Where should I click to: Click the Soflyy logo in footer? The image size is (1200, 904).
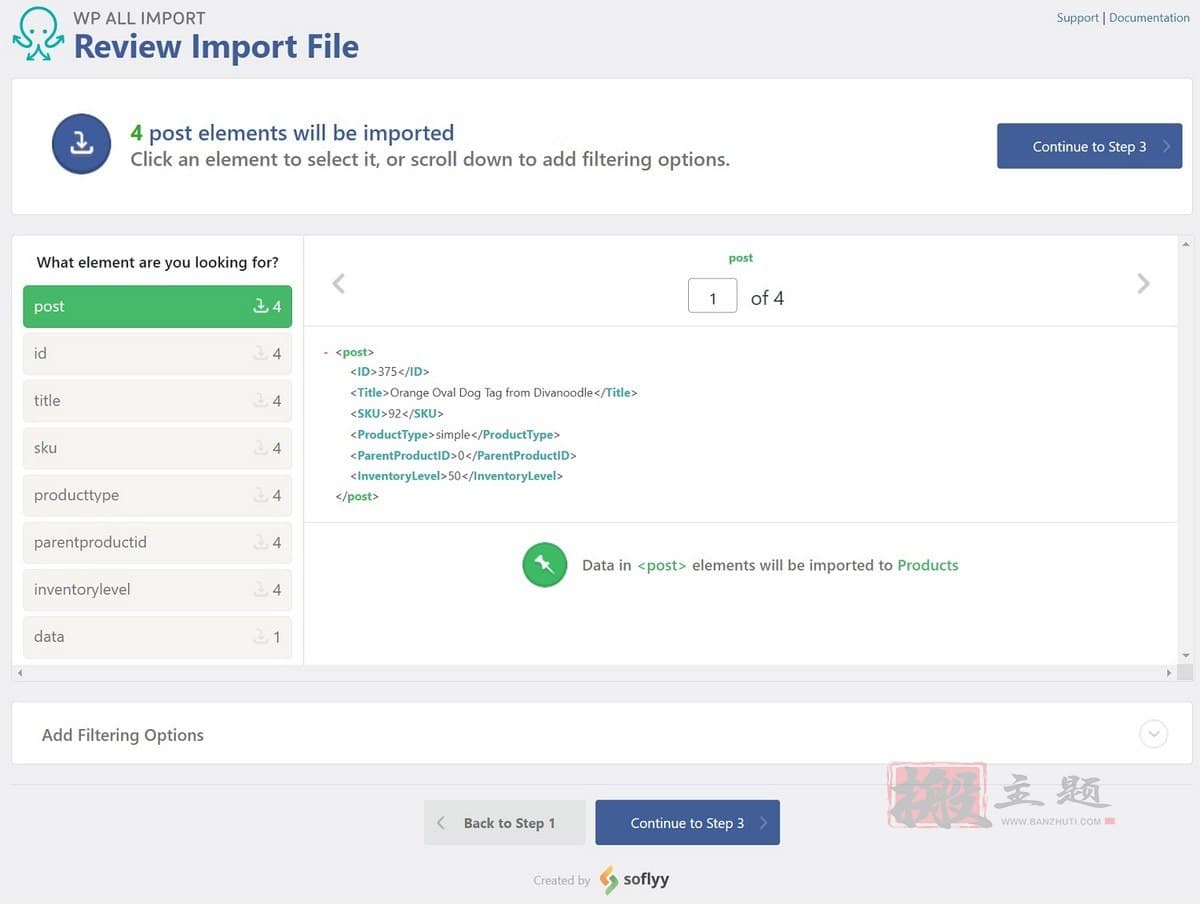click(634, 880)
